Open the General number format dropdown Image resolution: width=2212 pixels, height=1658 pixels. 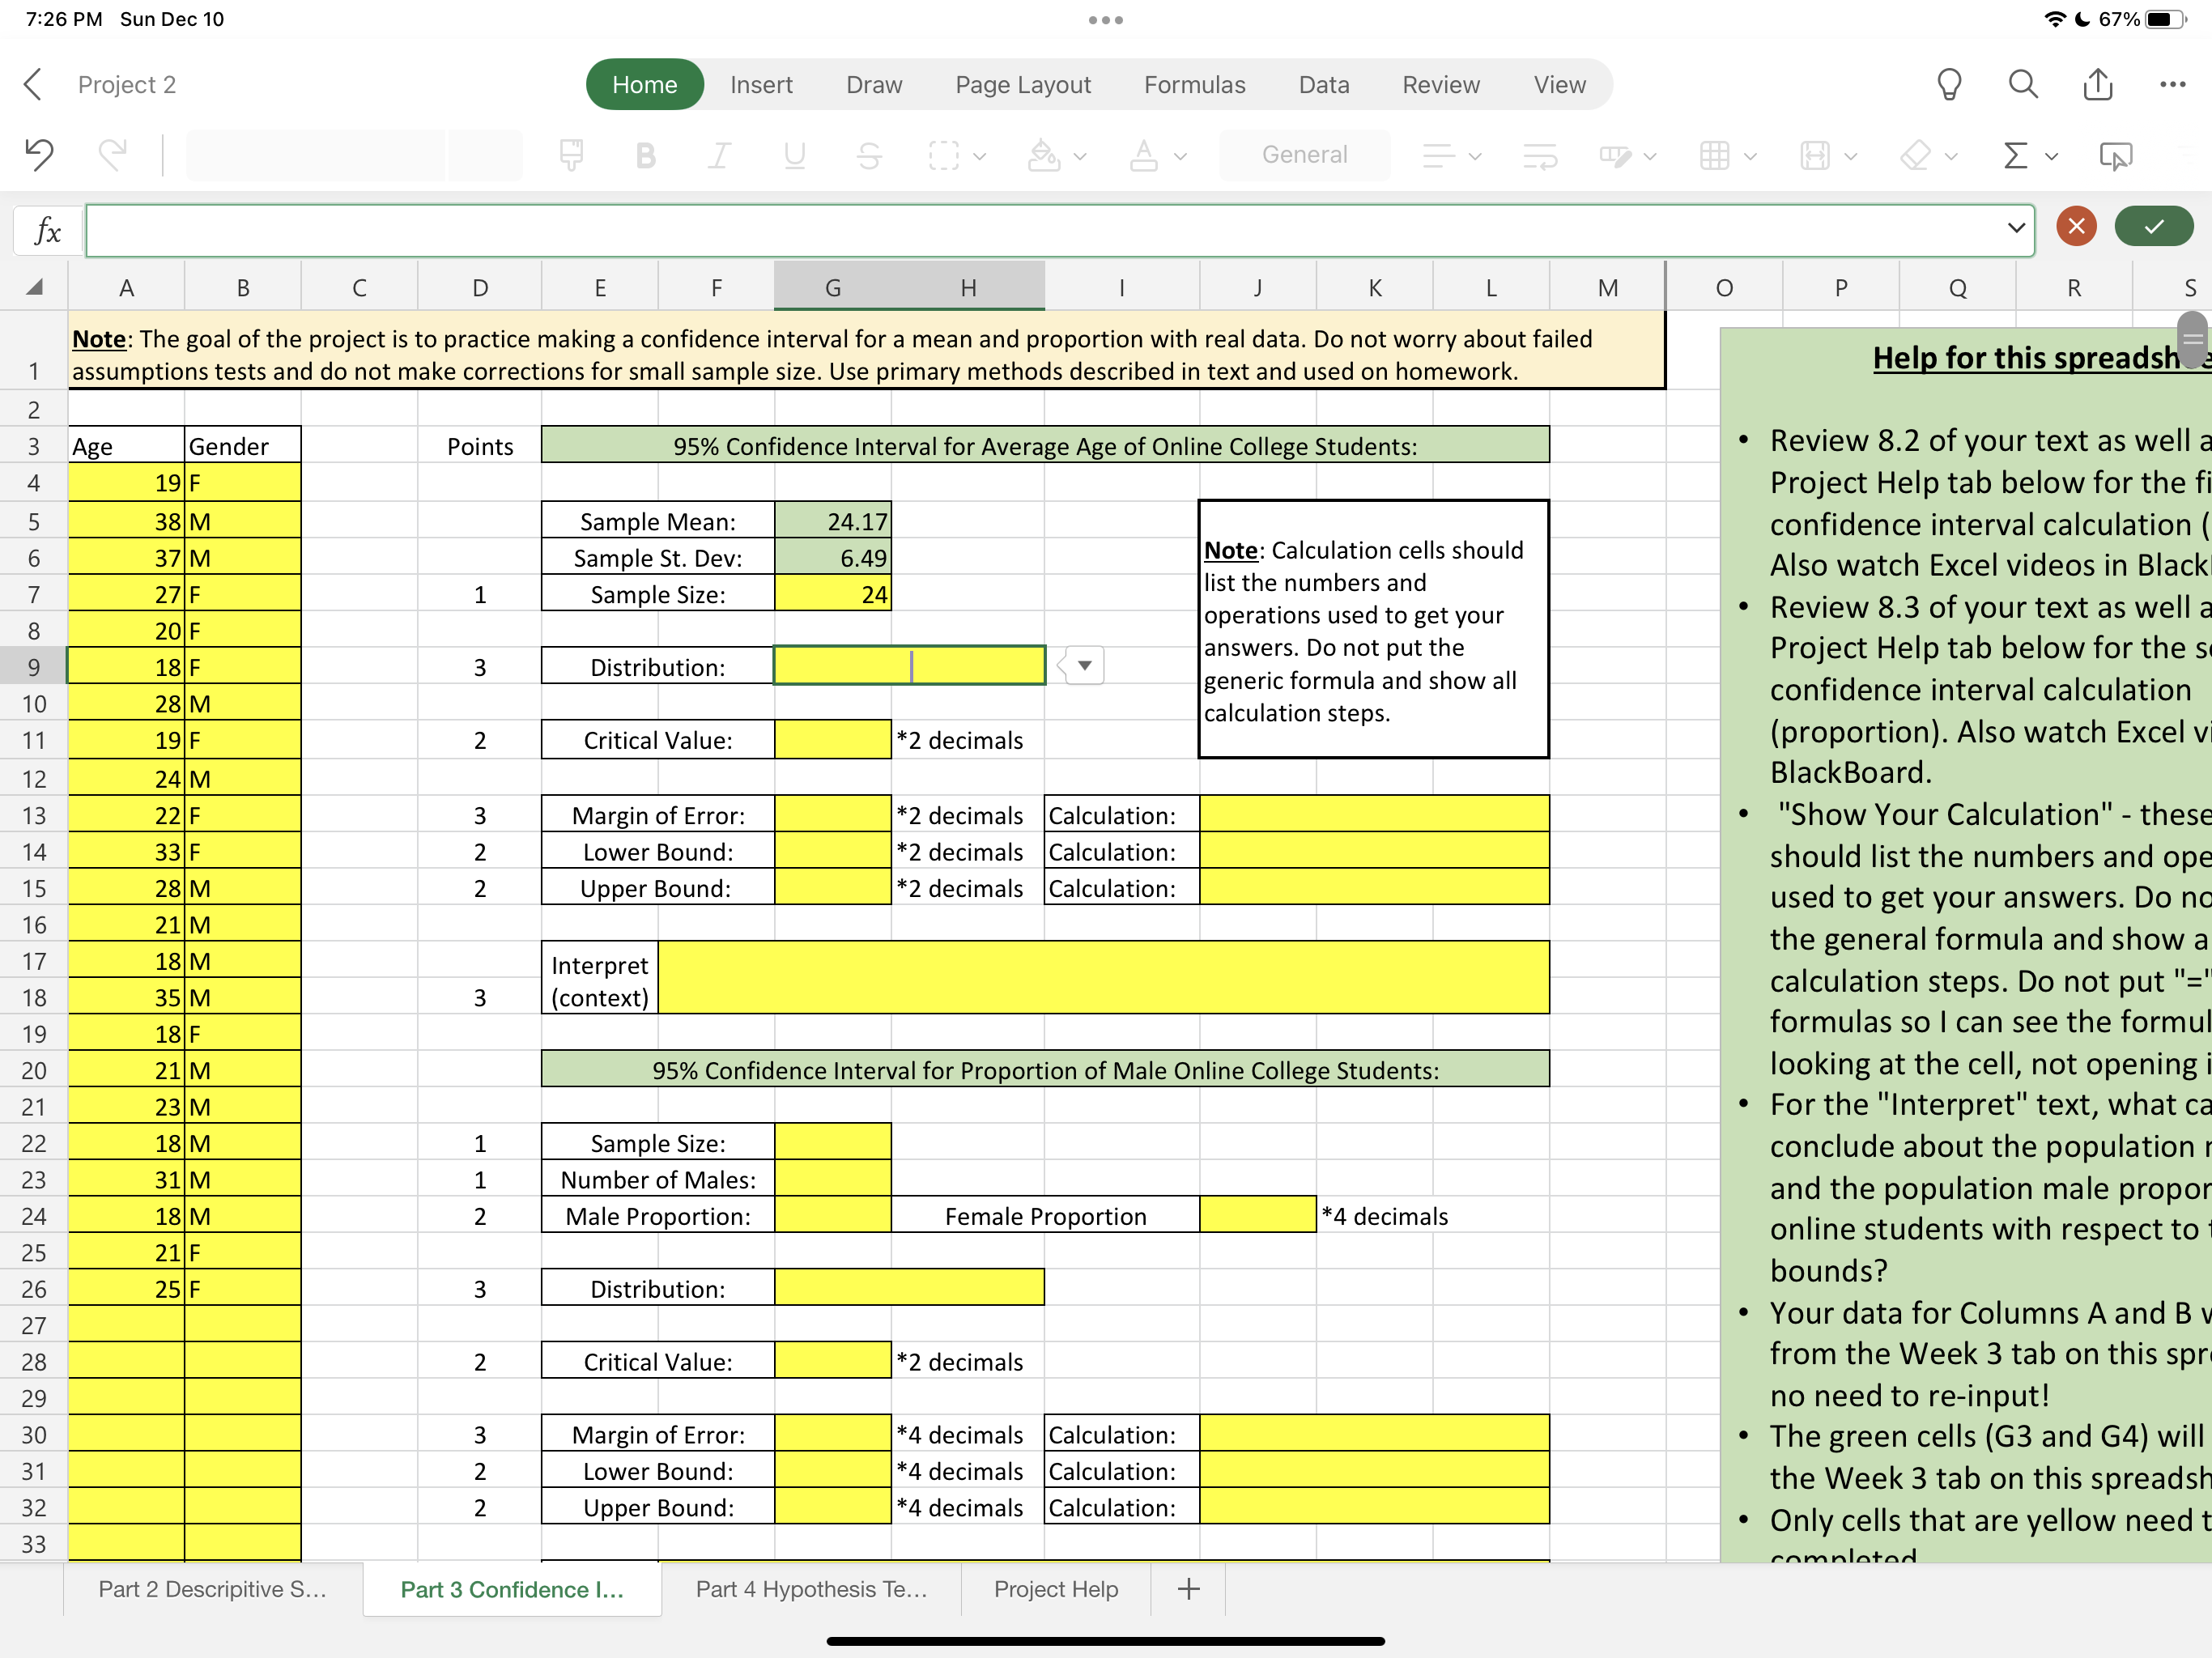(1304, 155)
